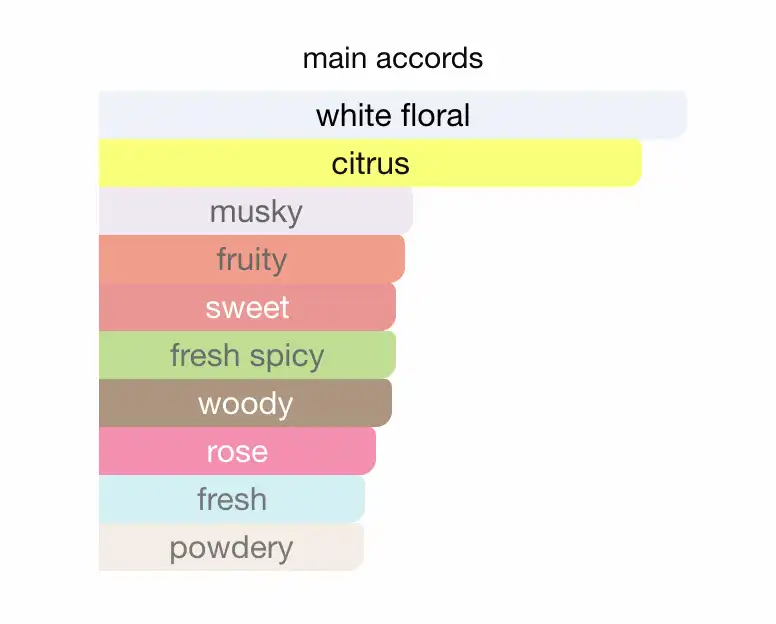Select the light blue fresh bar

click(x=231, y=499)
